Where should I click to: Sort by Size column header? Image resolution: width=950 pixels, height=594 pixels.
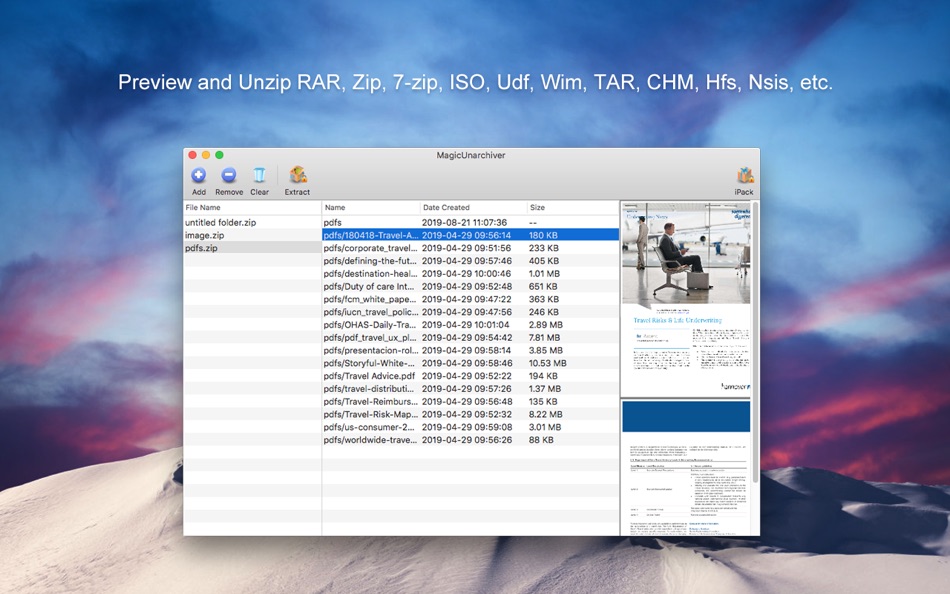click(573, 207)
